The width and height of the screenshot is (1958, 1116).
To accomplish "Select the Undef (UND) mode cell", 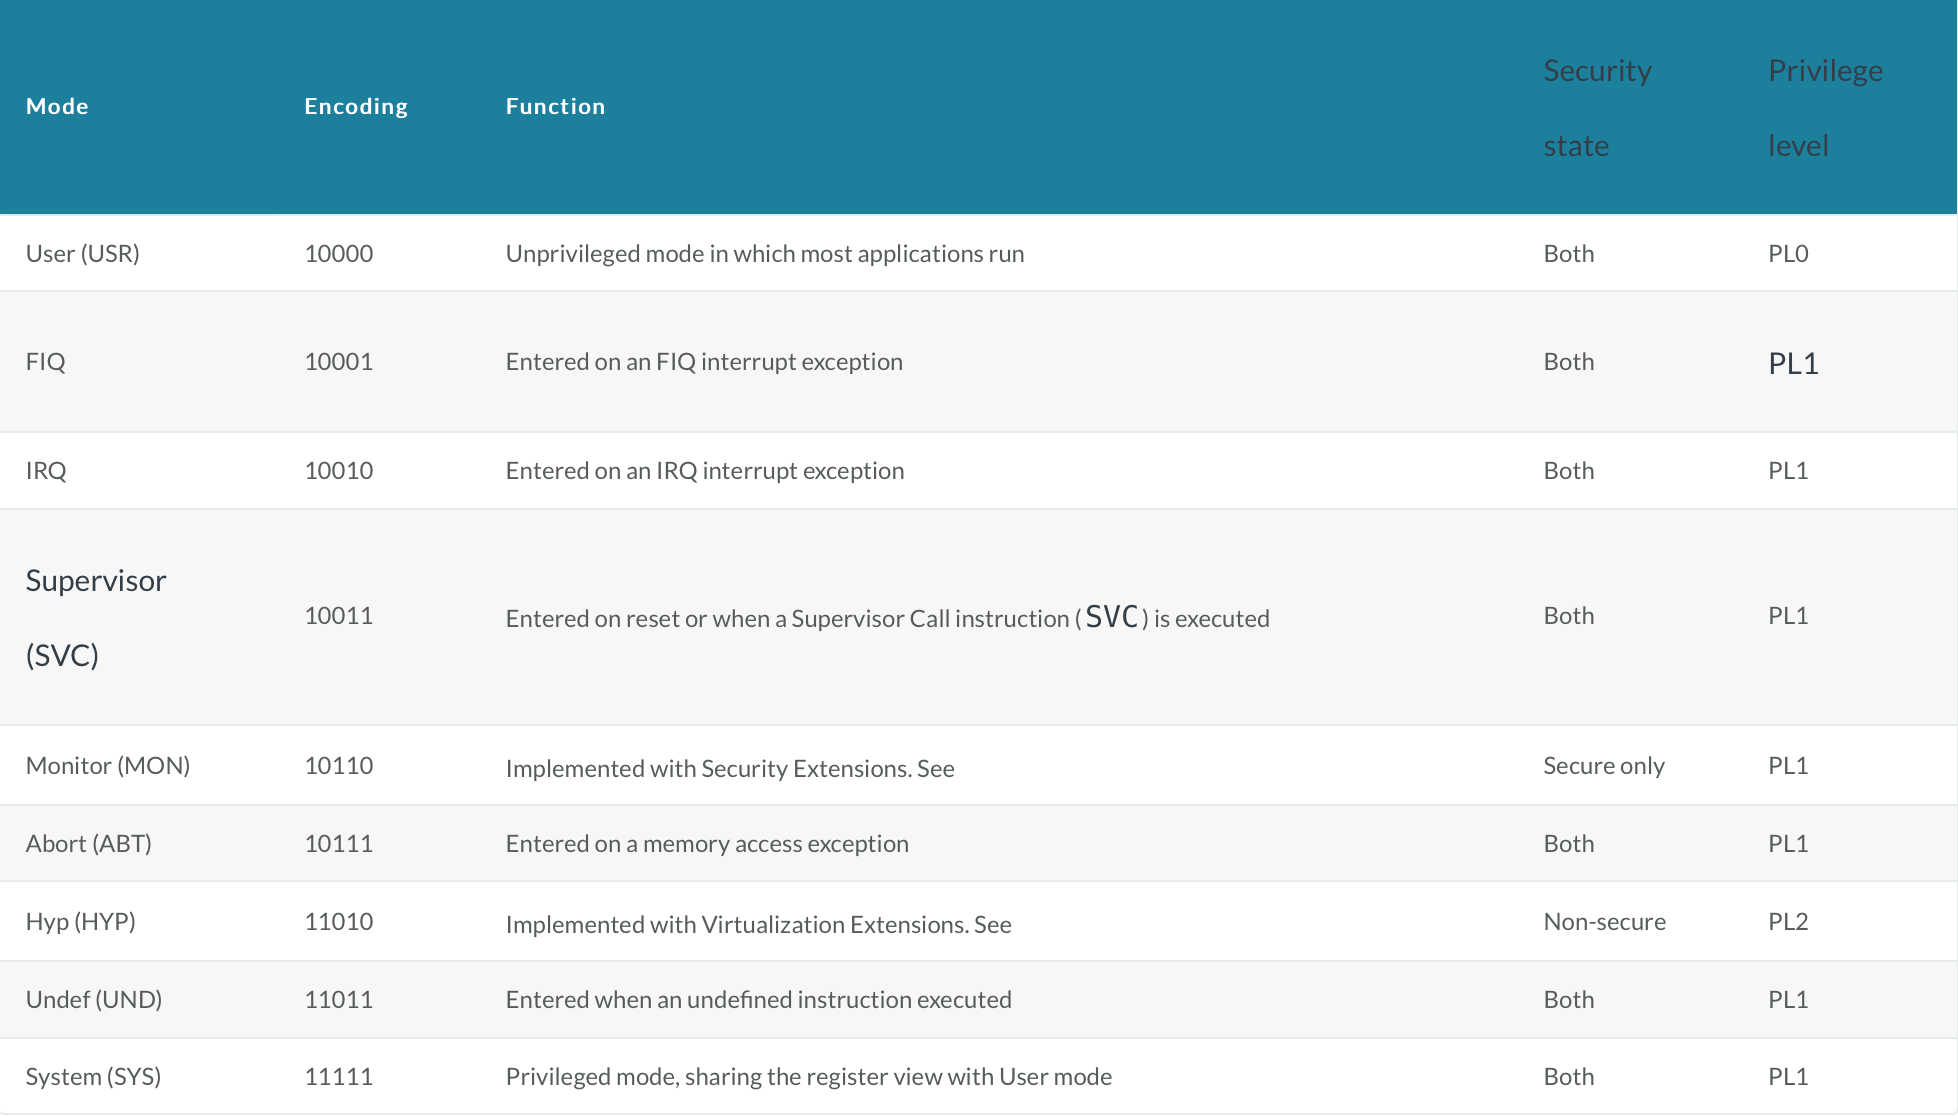I will pos(94,1000).
